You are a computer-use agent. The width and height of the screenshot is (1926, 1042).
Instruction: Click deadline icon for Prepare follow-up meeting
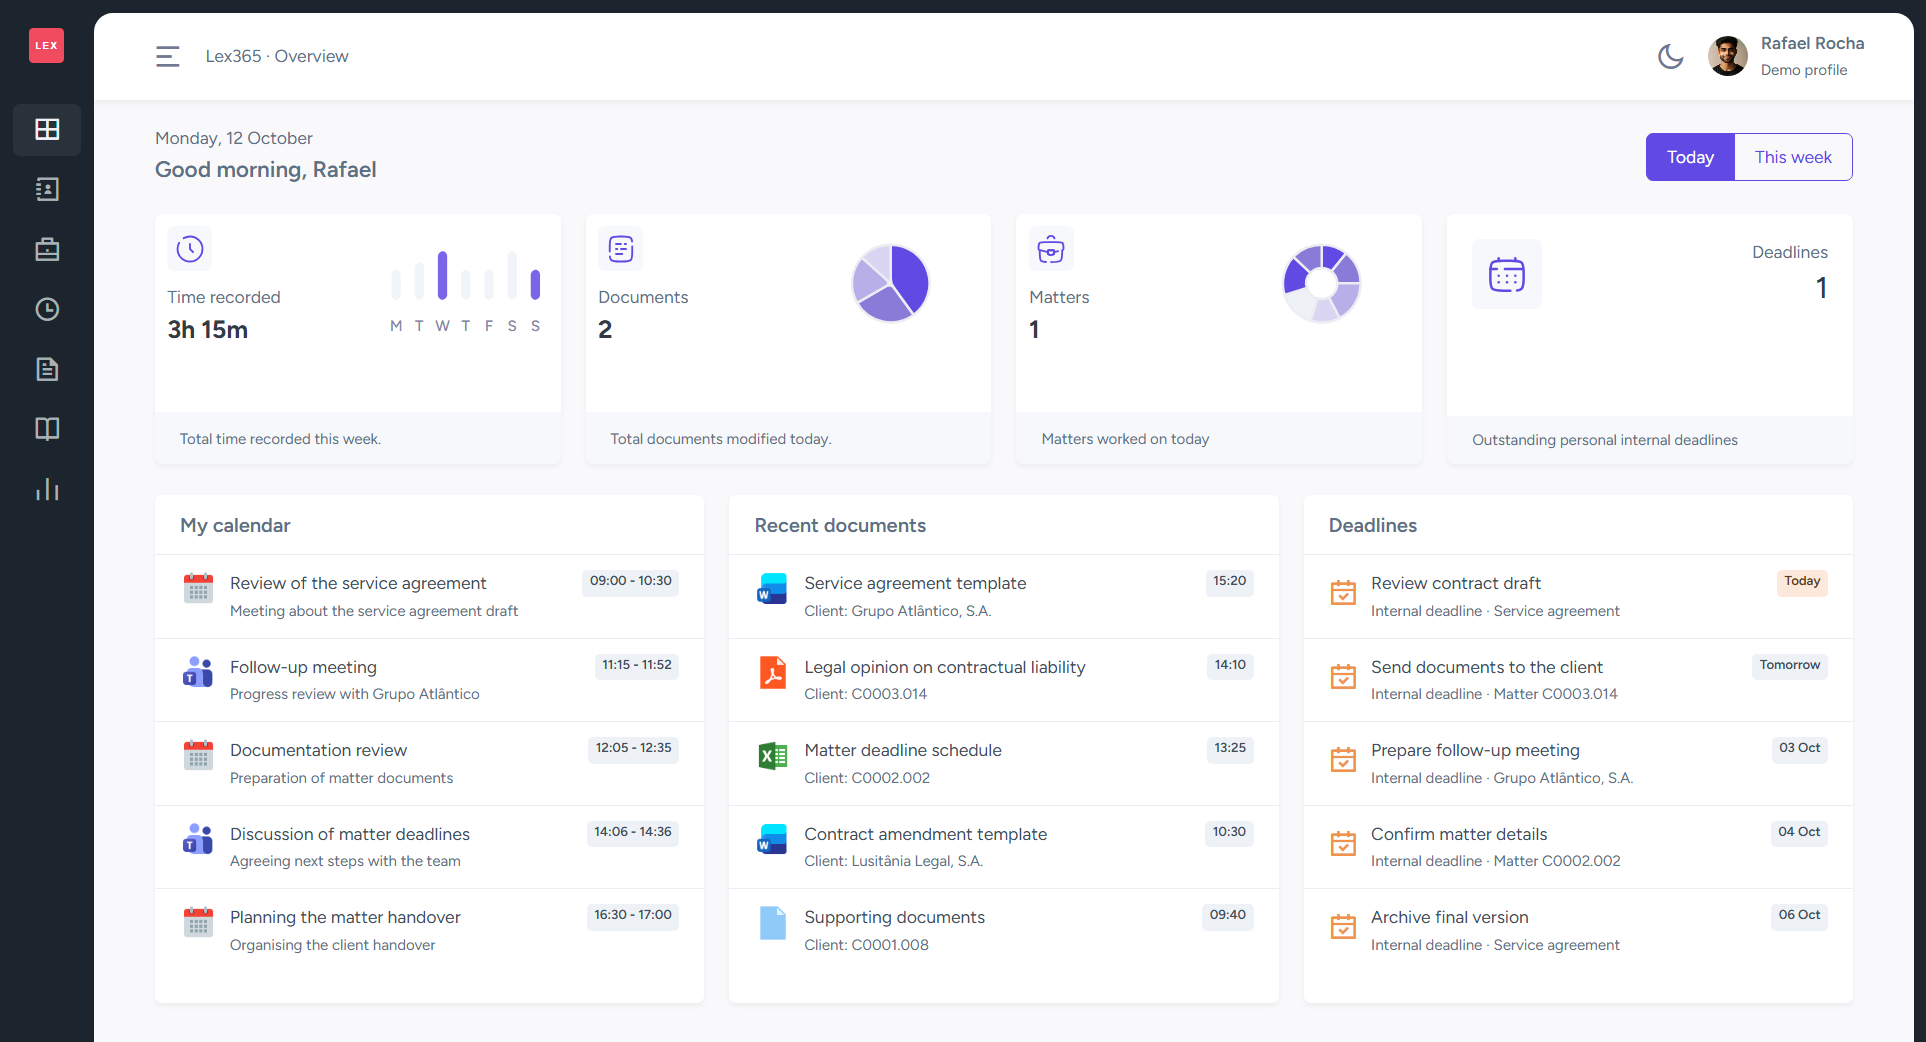coord(1343,760)
